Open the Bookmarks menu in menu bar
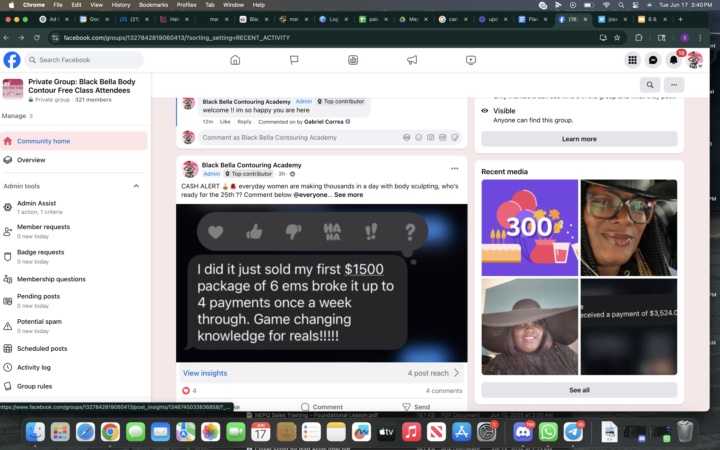Screen dimensions: 720x450 pyautogui.click(x=153, y=5)
